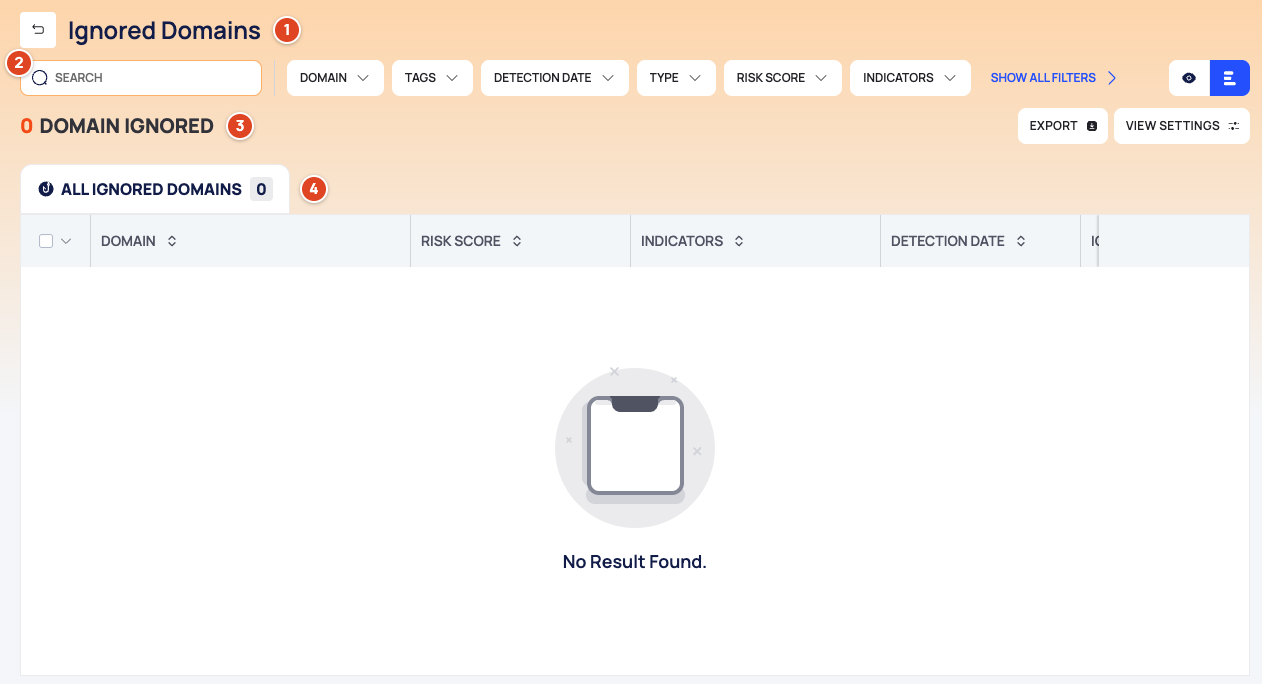1262x684 pixels.
Task: Click the Ignored Domains page title
Action: (164, 31)
